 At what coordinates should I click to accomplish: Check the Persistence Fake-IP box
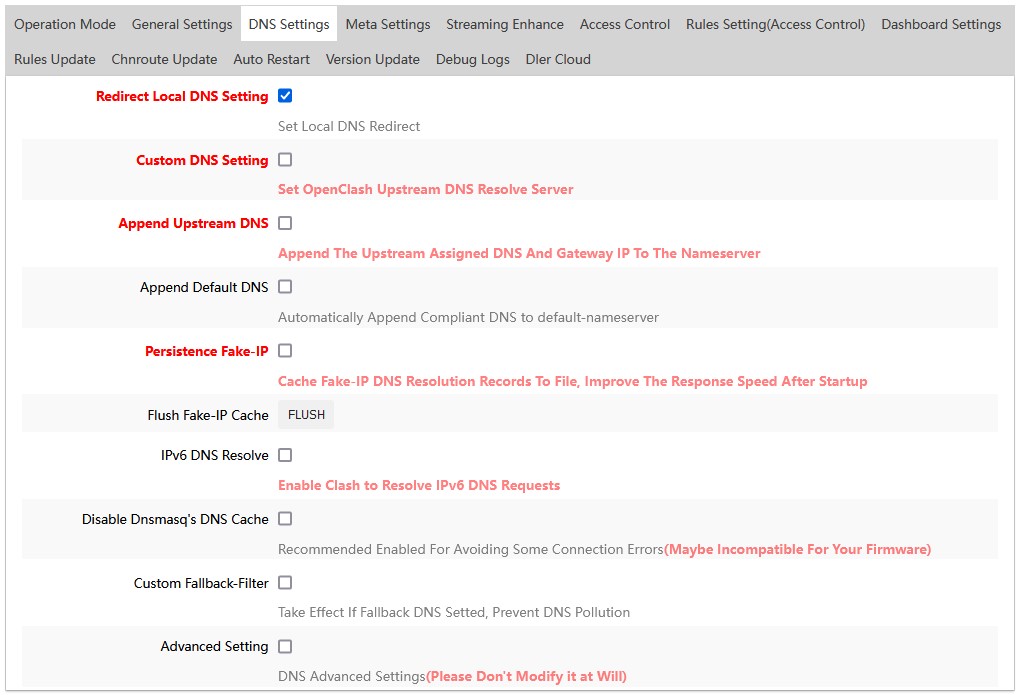click(285, 350)
